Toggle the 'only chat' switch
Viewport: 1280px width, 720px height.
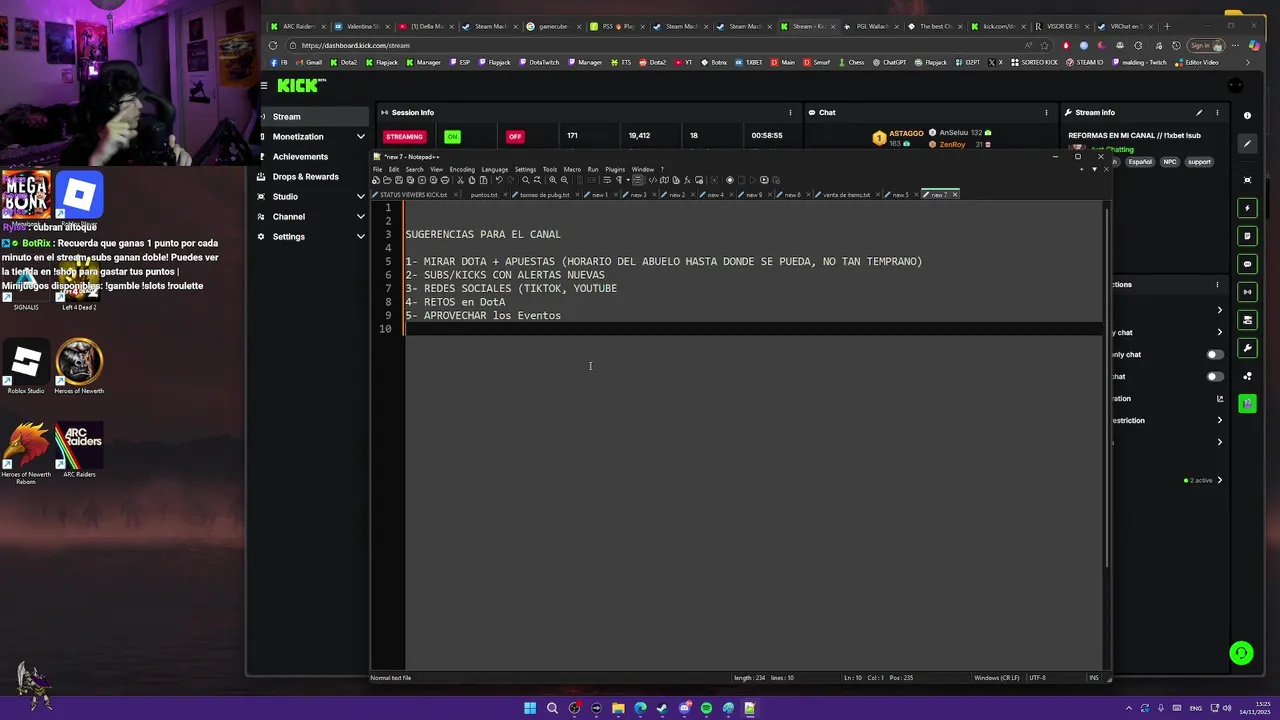pyautogui.click(x=1214, y=354)
